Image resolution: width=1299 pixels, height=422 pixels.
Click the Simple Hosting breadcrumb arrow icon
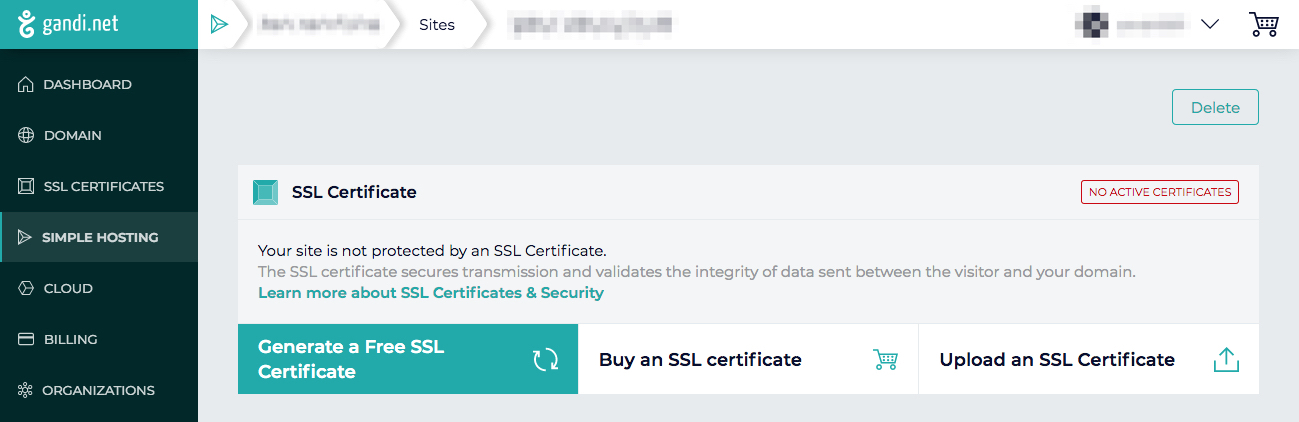[x=219, y=25]
